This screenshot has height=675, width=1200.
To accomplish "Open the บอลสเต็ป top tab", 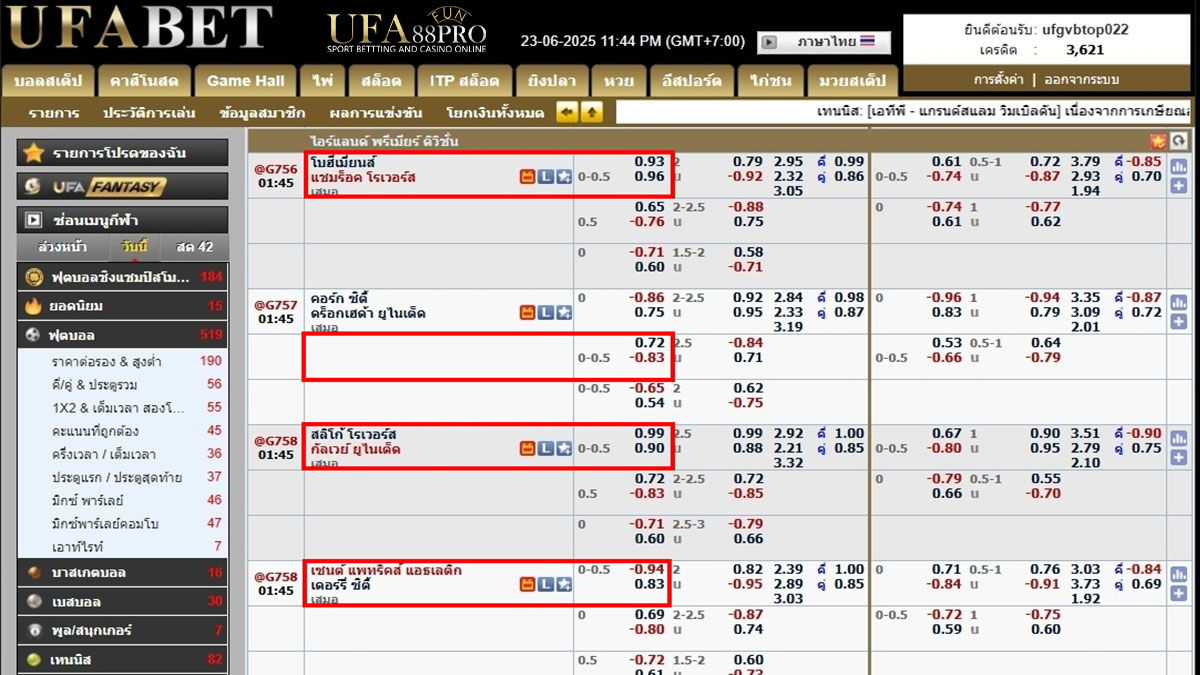I will 48,81.
